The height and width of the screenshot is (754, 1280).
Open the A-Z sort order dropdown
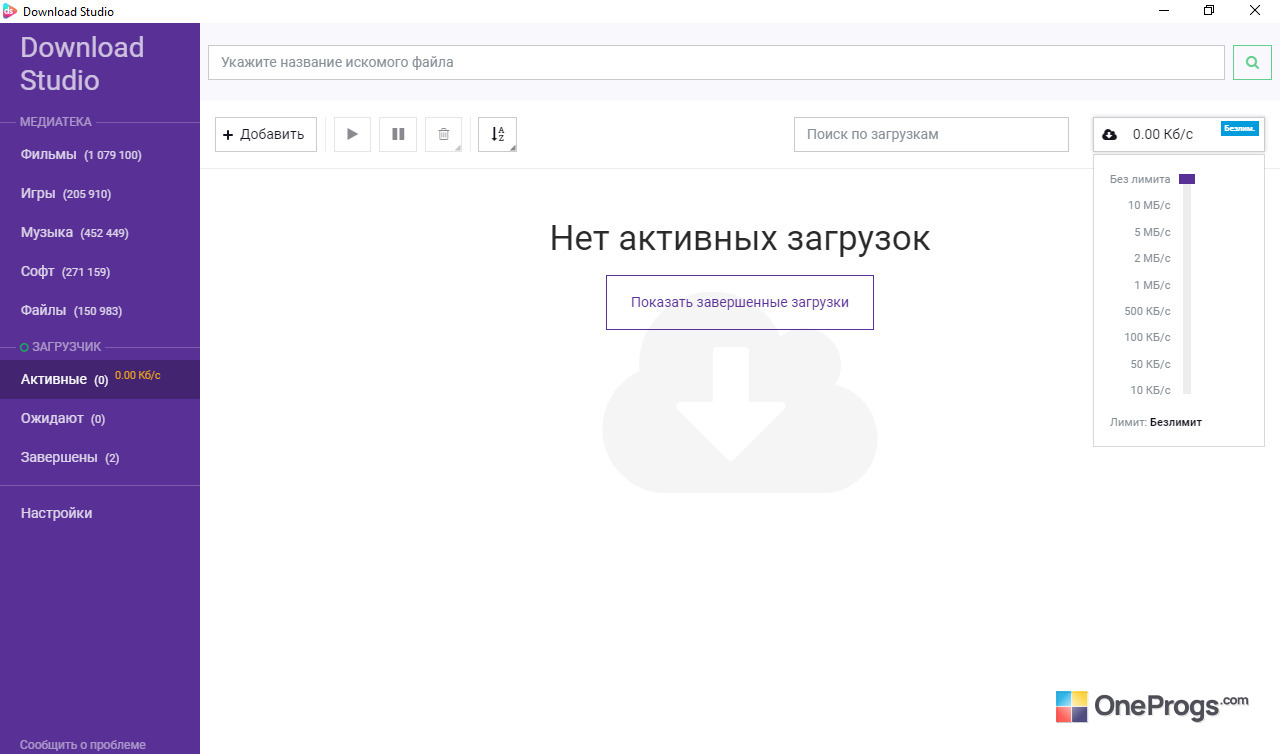(498, 134)
